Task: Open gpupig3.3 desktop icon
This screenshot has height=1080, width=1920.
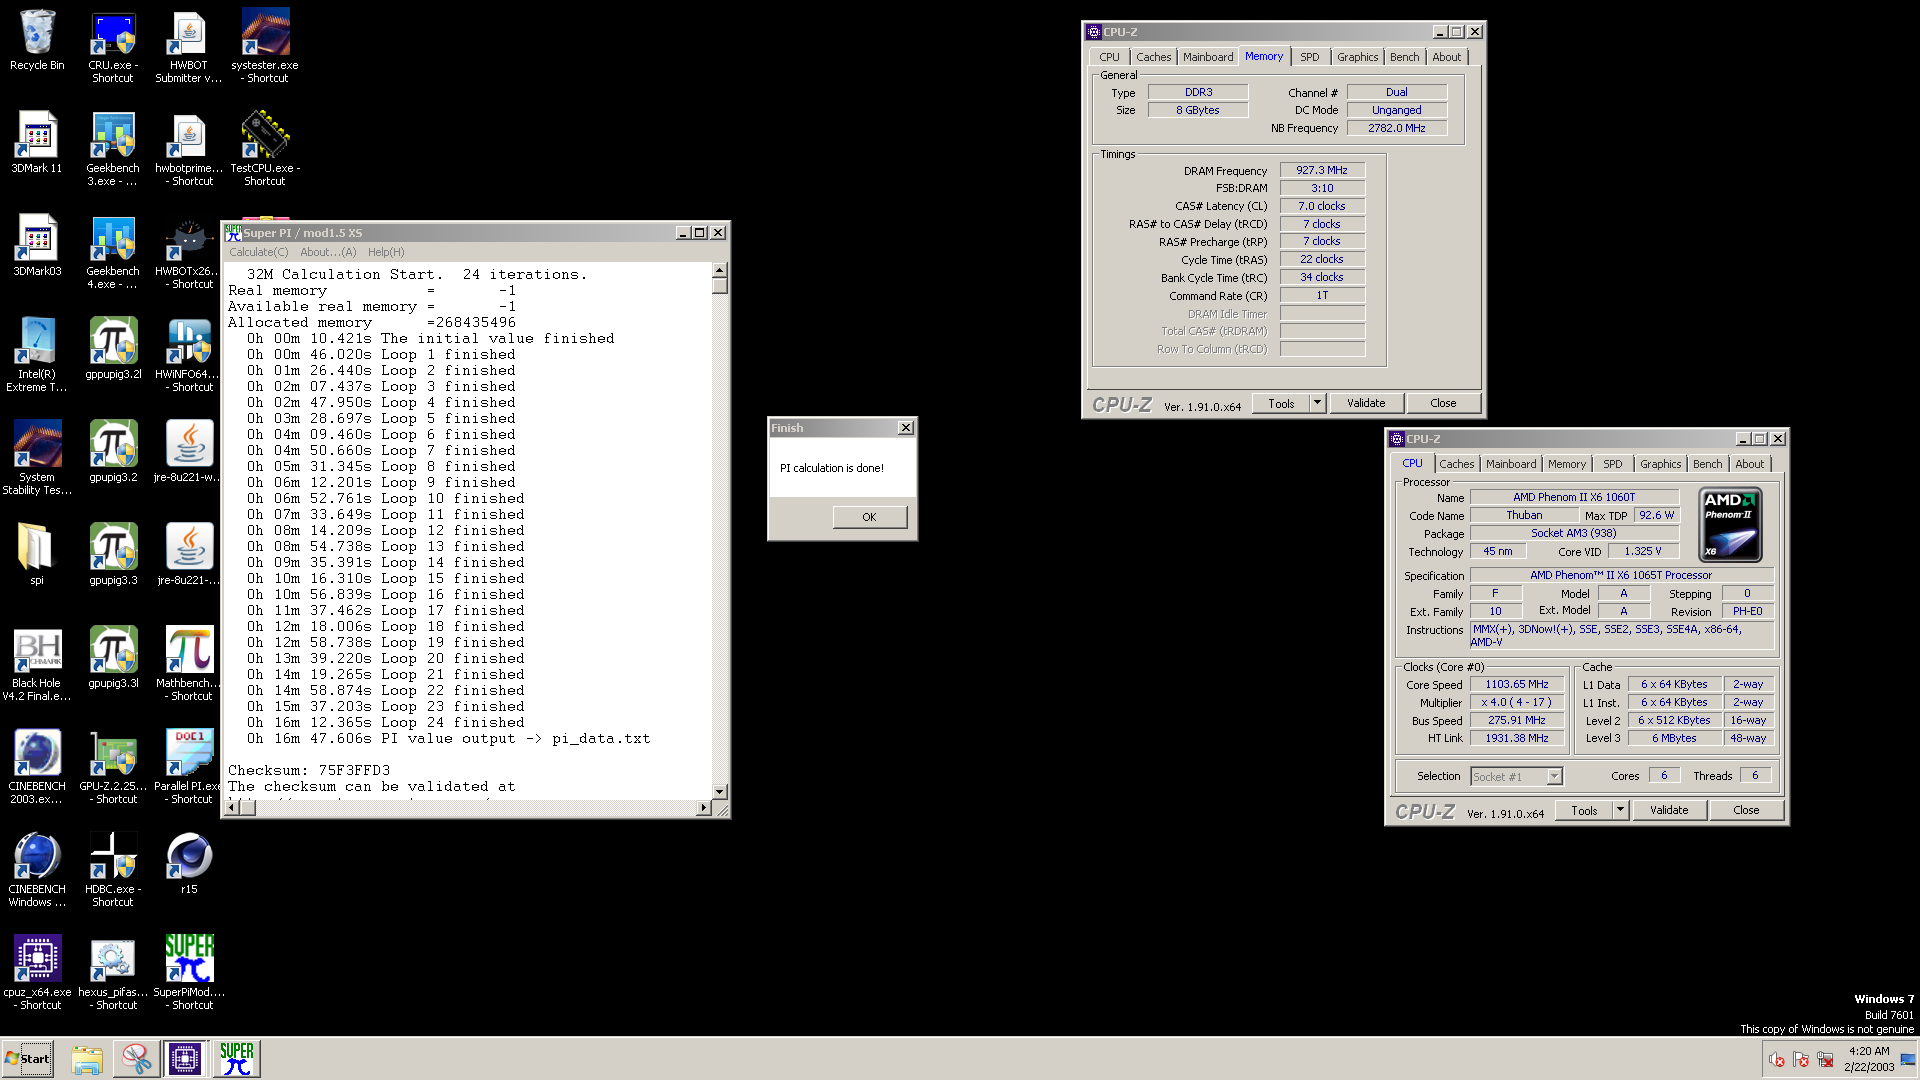Action: click(x=113, y=555)
